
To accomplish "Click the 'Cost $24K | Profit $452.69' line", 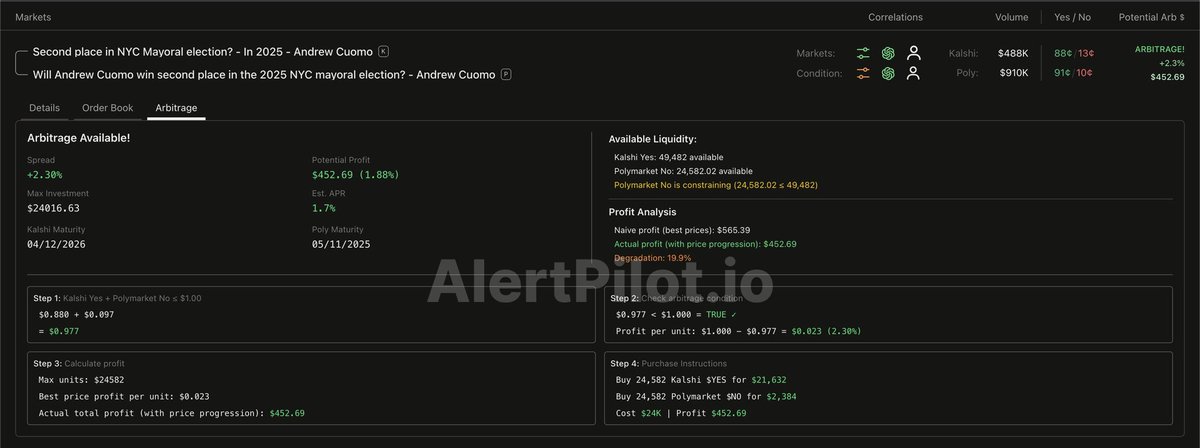I will point(682,412).
